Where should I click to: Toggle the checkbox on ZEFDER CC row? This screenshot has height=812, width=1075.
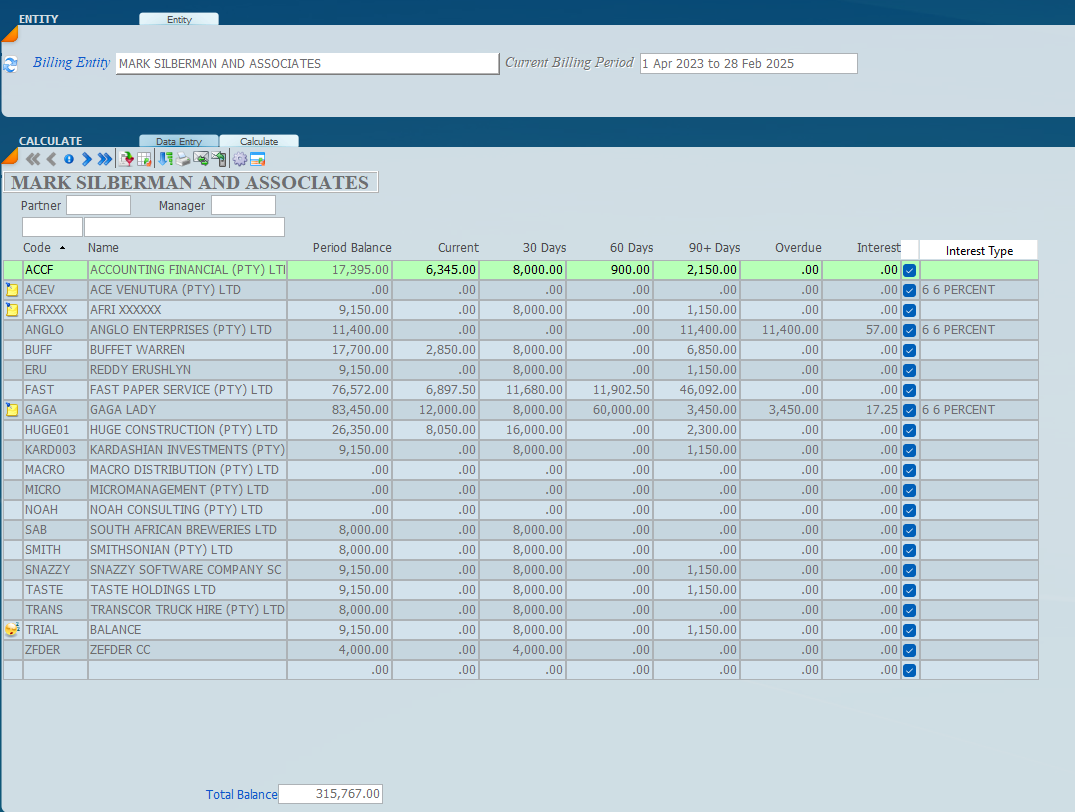pyautogui.click(x=909, y=650)
